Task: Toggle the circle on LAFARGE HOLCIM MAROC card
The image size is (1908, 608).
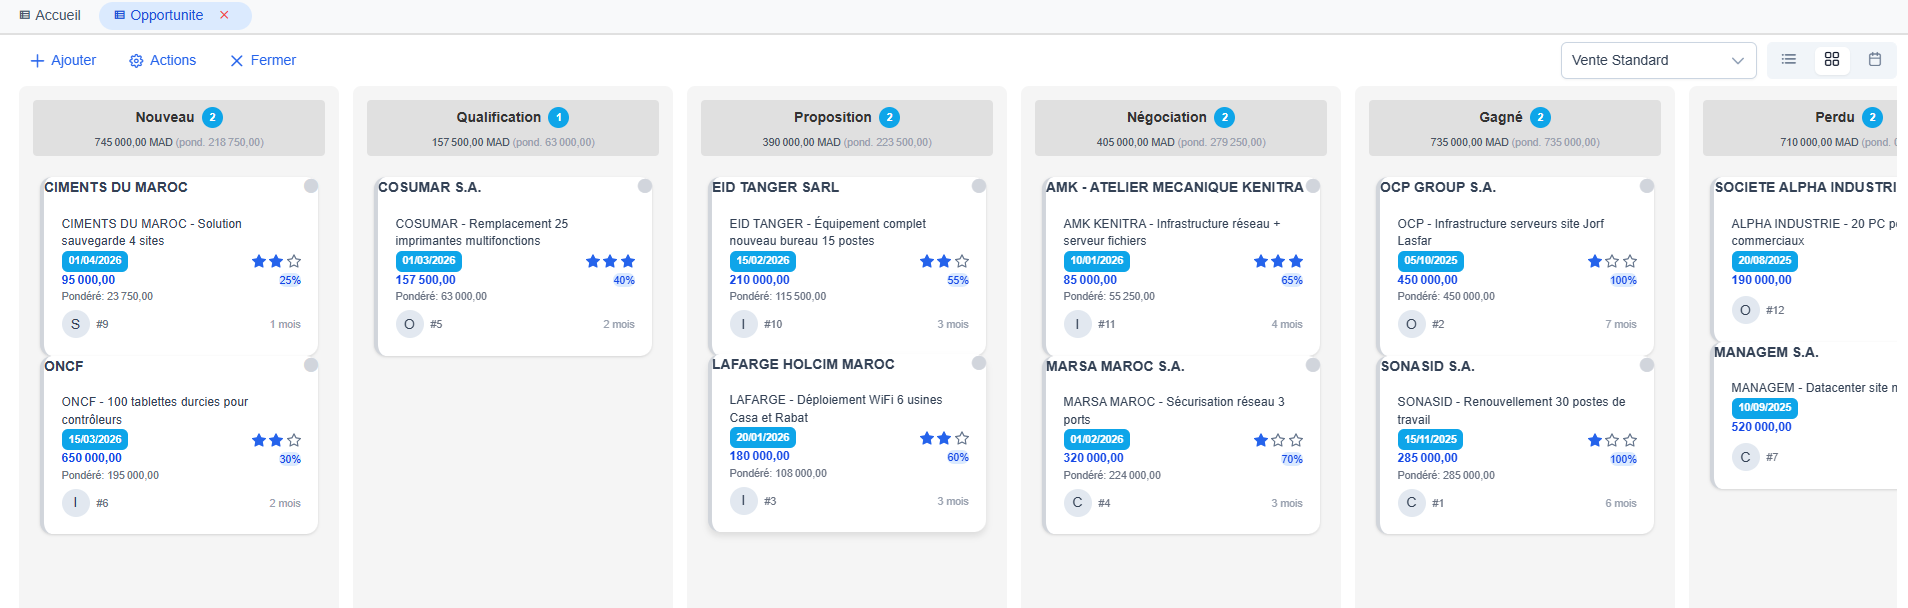Action: tap(979, 363)
